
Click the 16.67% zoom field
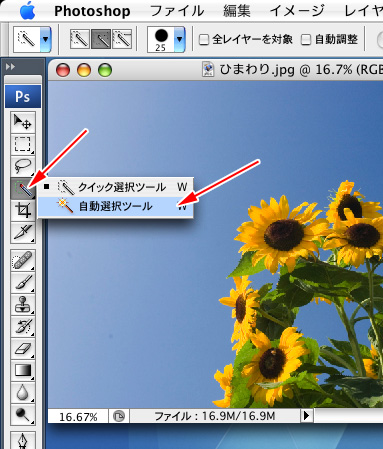(78, 416)
